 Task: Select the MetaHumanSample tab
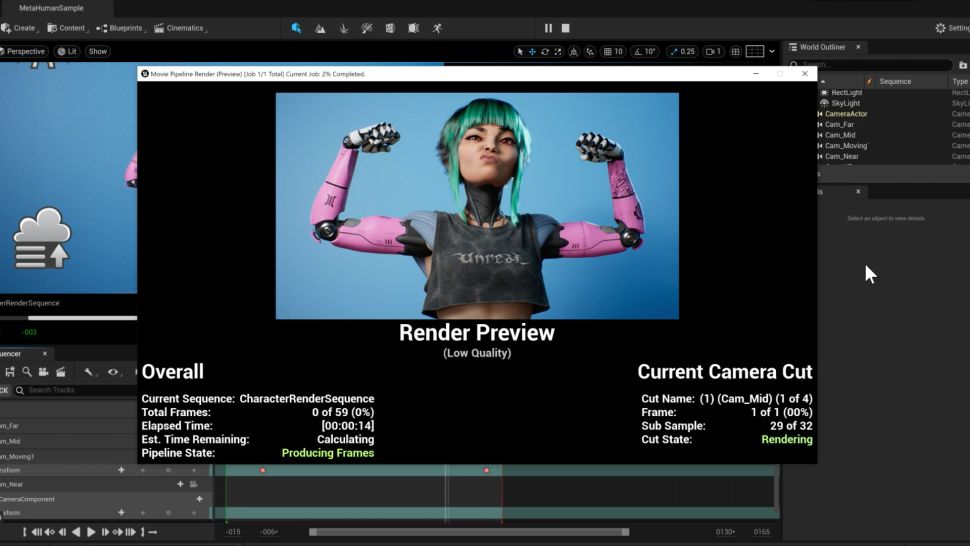(51, 8)
